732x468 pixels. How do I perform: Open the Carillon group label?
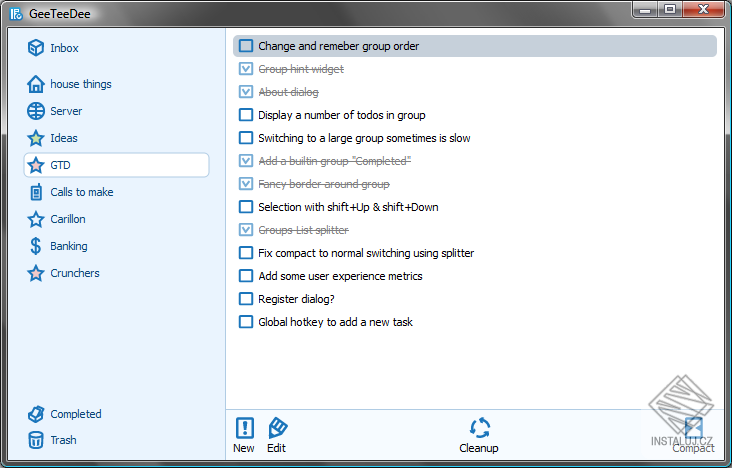pyautogui.click(x=68, y=219)
